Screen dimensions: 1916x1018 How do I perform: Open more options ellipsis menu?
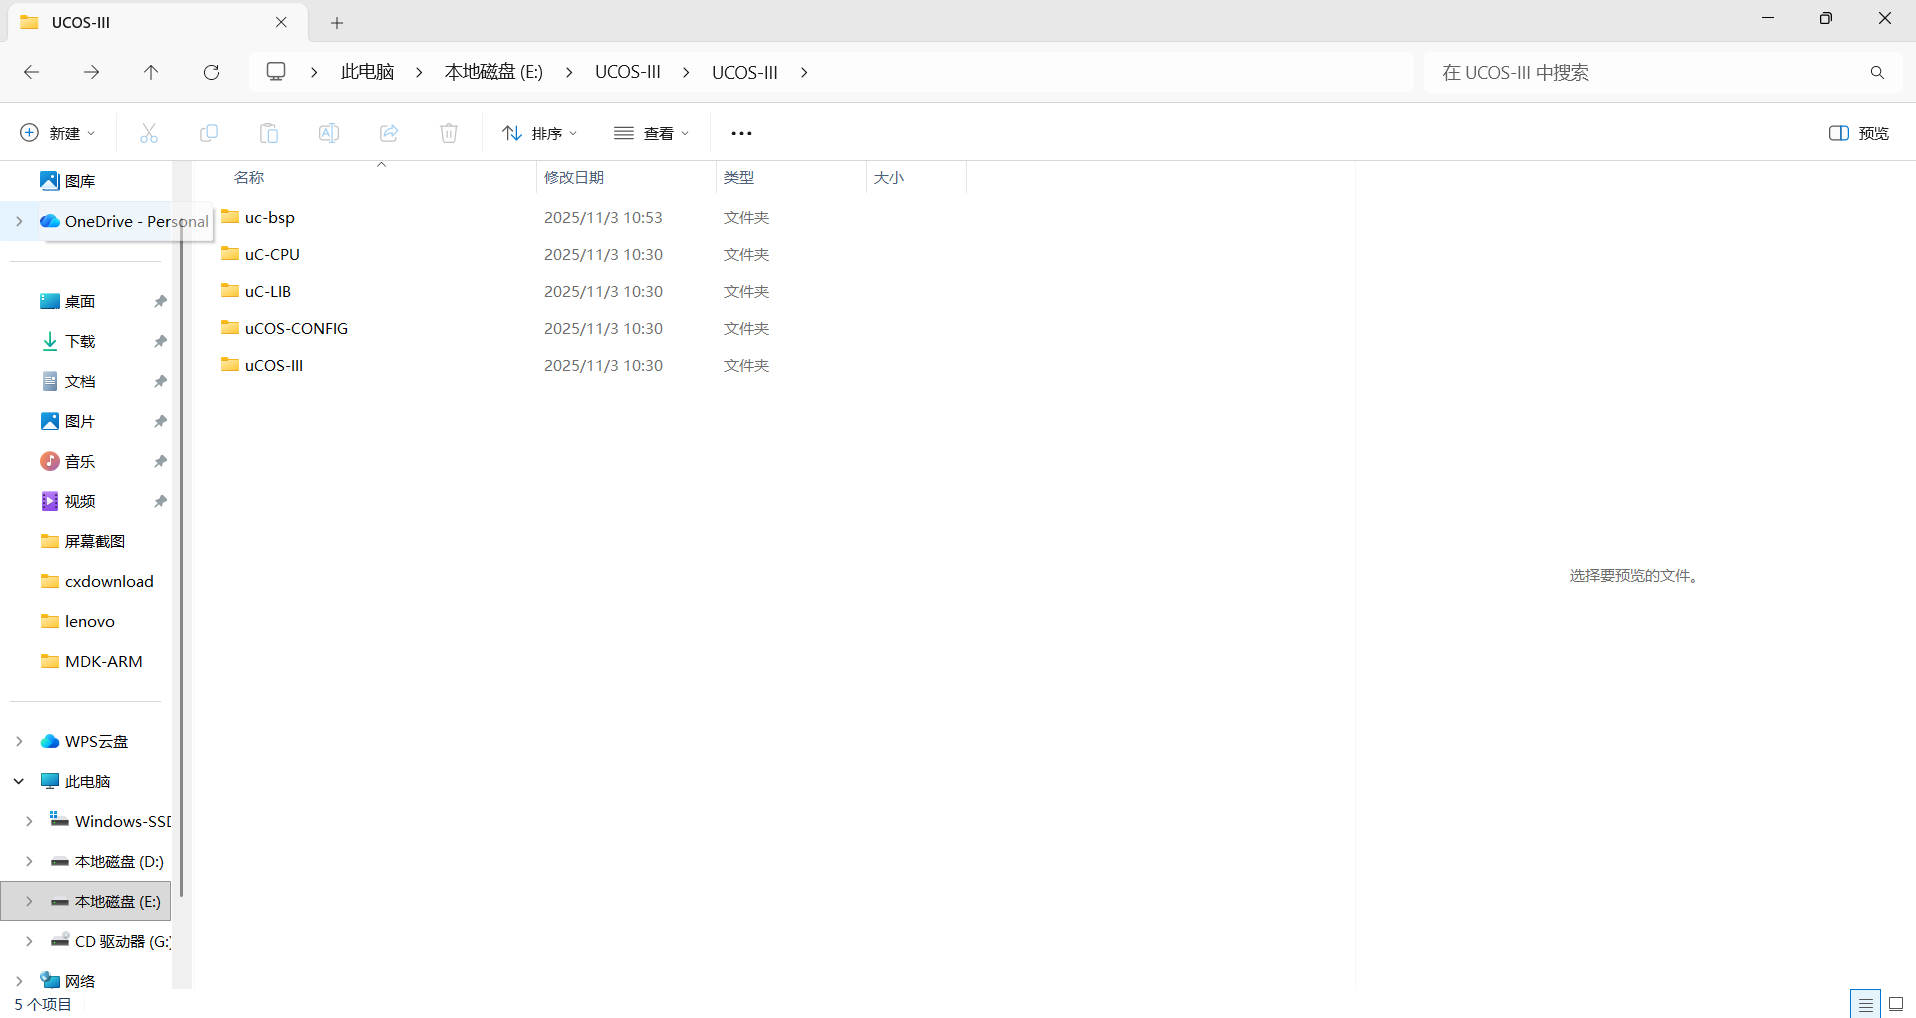coord(741,133)
